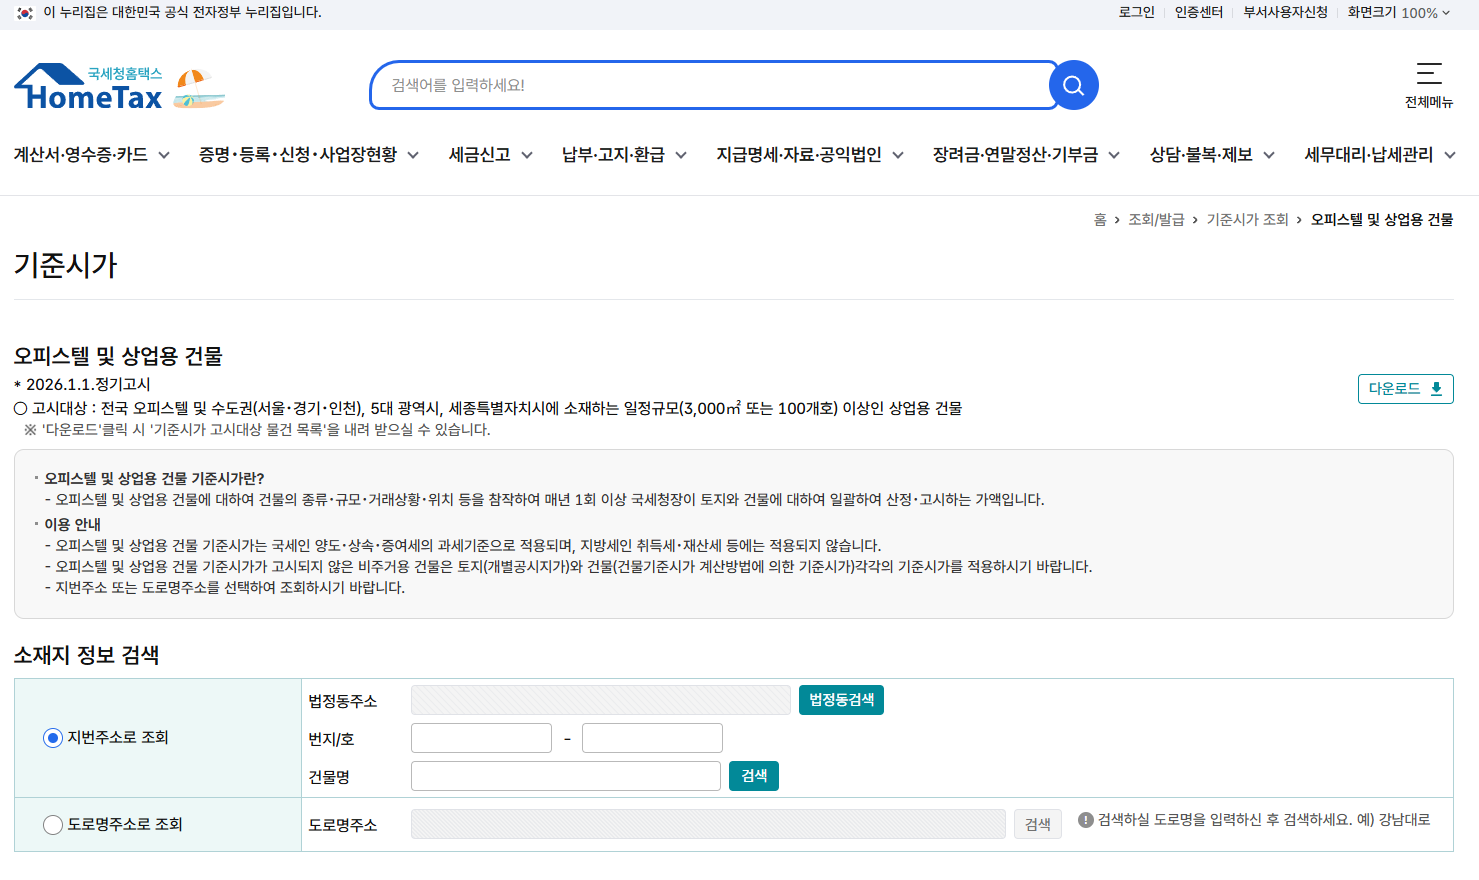Click the second 번지/호 input field

pyautogui.click(x=652, y=738)
